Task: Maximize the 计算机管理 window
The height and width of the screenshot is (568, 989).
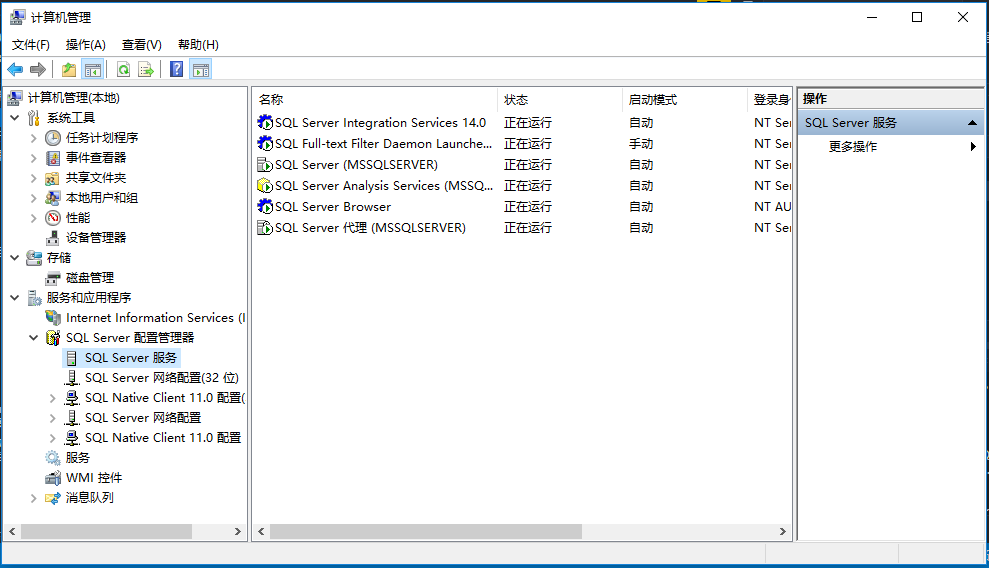Action: click(x=917, y=18)
